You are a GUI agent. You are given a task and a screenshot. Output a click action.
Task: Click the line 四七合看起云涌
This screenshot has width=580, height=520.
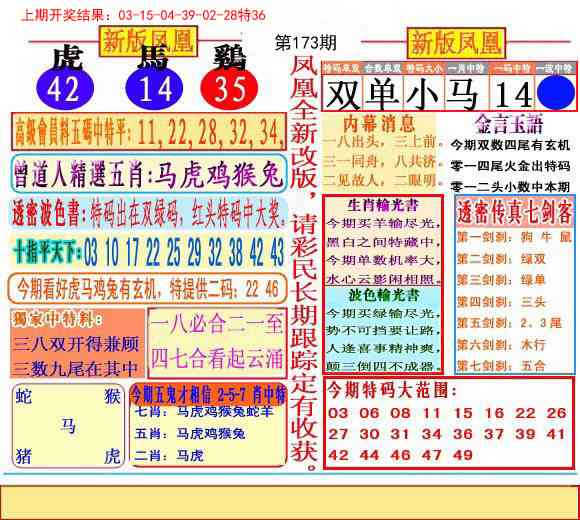[x=217, y=358]
